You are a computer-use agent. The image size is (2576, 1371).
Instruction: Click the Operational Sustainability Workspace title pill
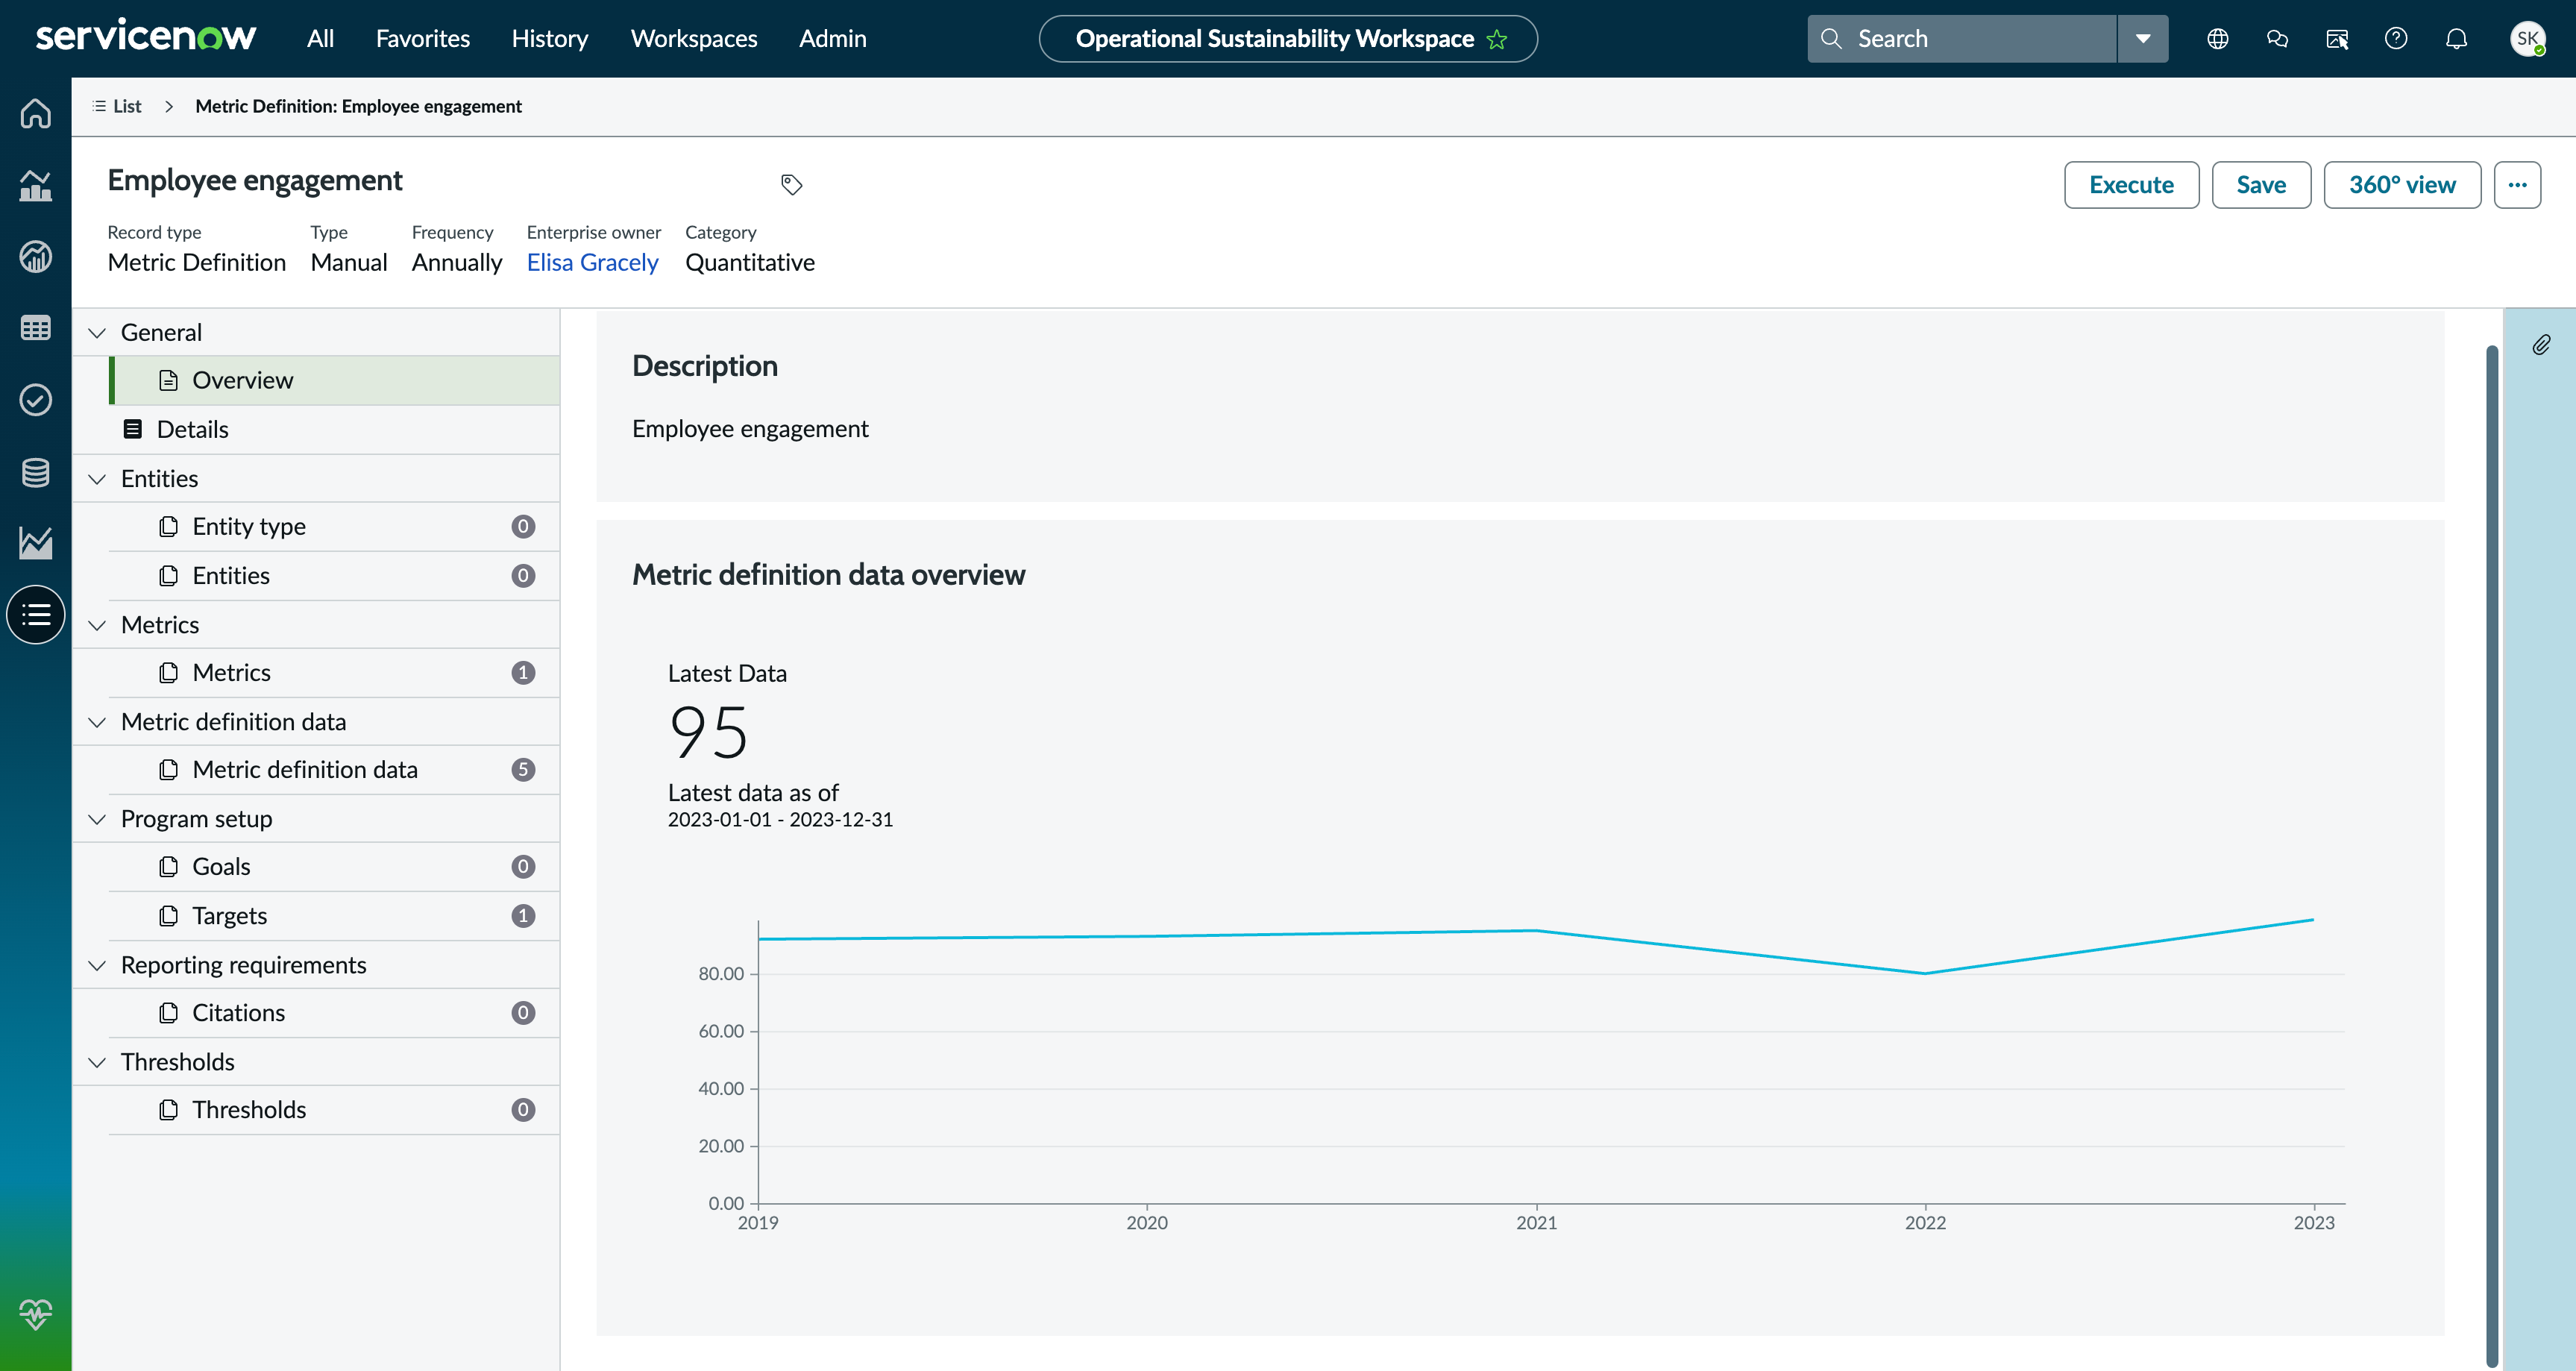1288,39
